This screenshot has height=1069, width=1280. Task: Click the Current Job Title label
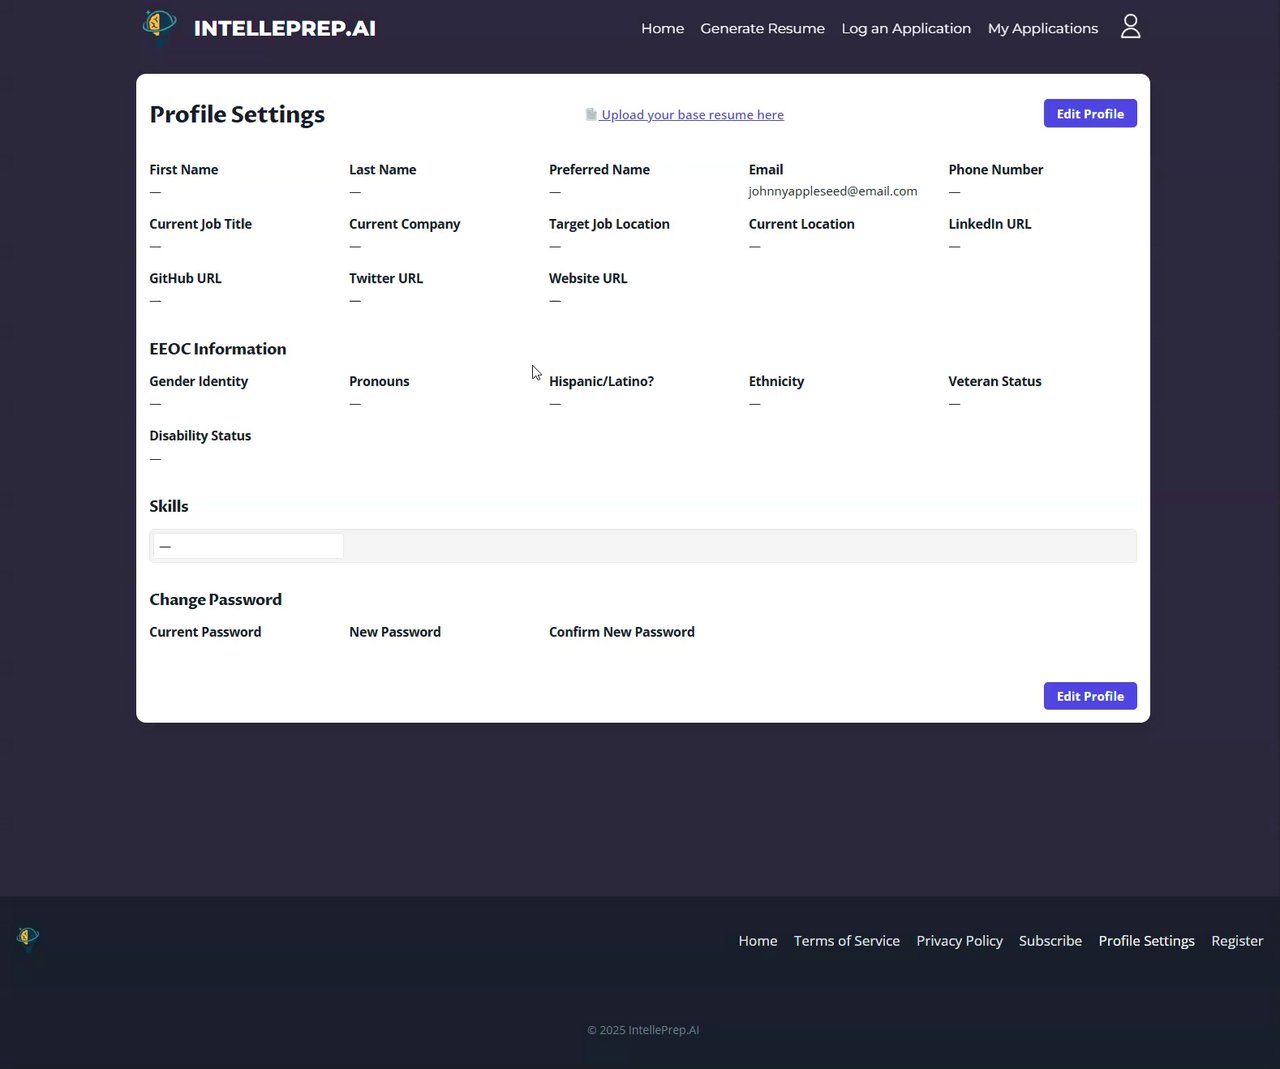(x=201, y=224)
